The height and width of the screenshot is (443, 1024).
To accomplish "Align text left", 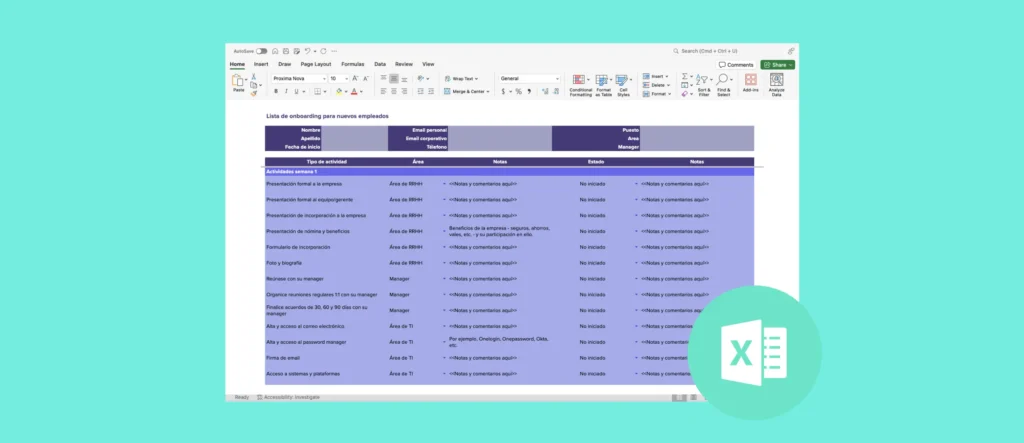I will [383, 91].
